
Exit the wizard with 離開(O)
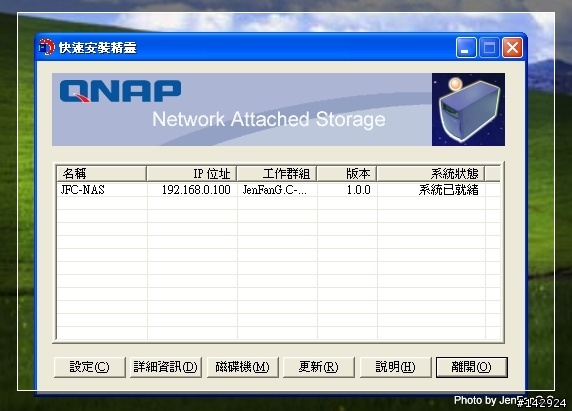point(472,367)
